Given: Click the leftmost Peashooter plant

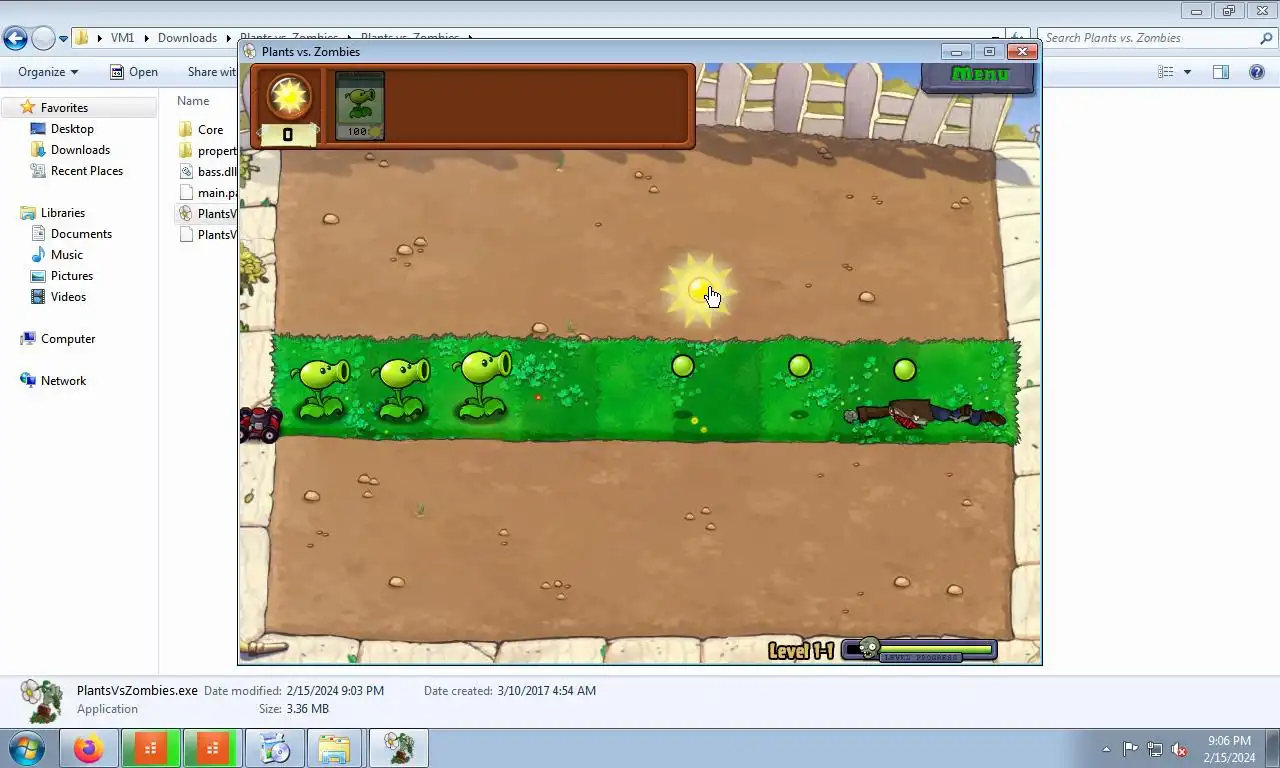Looking at the screenshot, I should point(321,388).
